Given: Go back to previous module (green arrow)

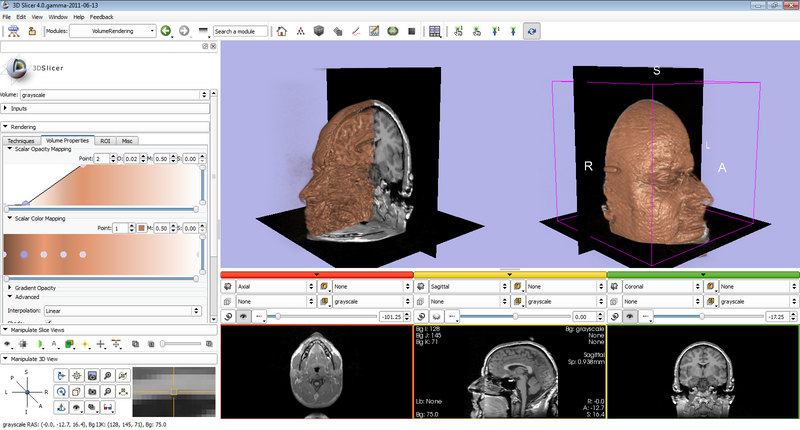Looking at the screenshot, I should tap(165, 31).
